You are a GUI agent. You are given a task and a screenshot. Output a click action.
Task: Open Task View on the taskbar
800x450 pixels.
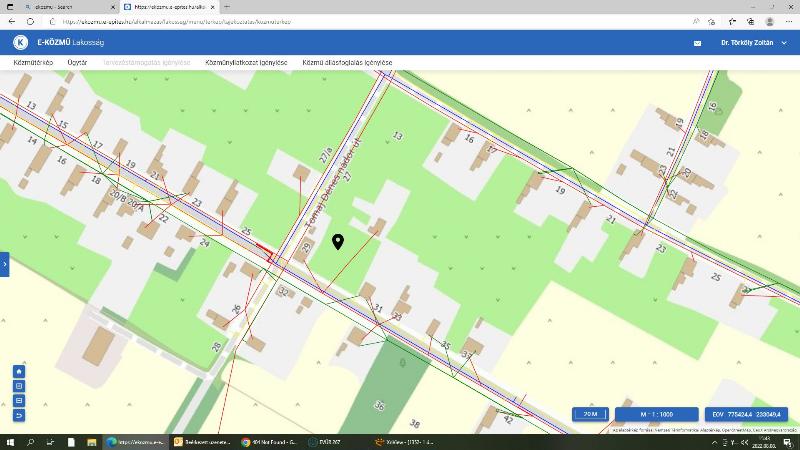tap(50, 442)
